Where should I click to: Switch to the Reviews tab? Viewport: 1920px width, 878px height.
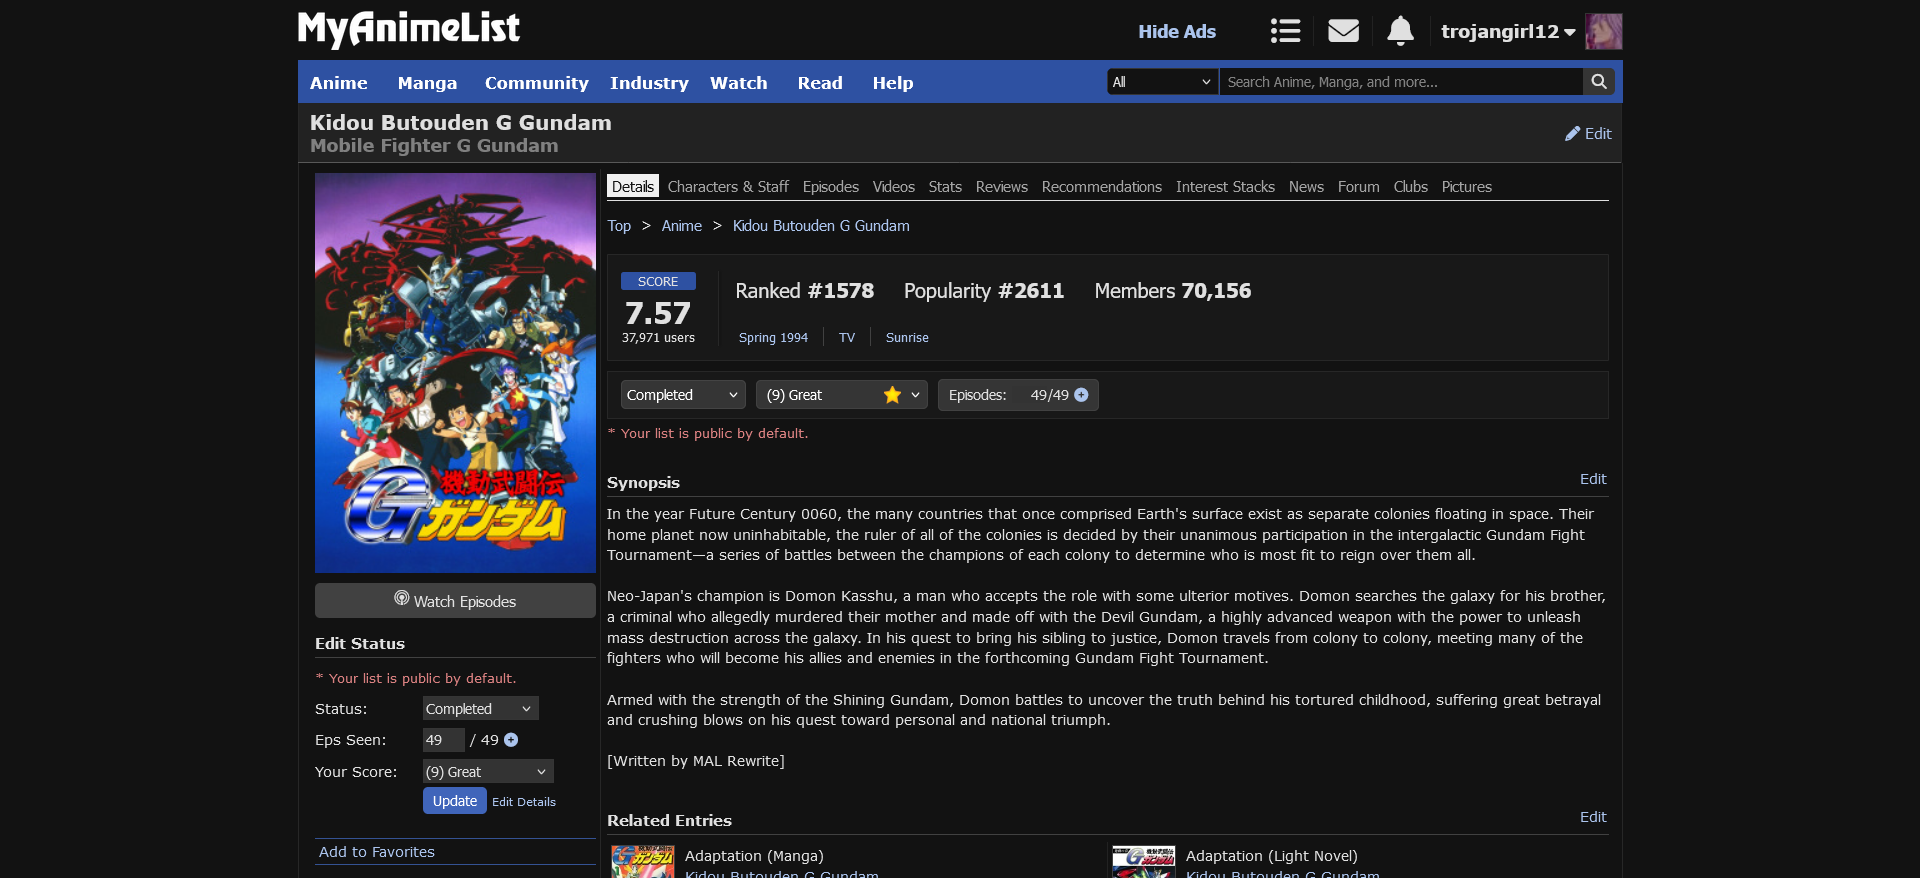pos(1001,186)
